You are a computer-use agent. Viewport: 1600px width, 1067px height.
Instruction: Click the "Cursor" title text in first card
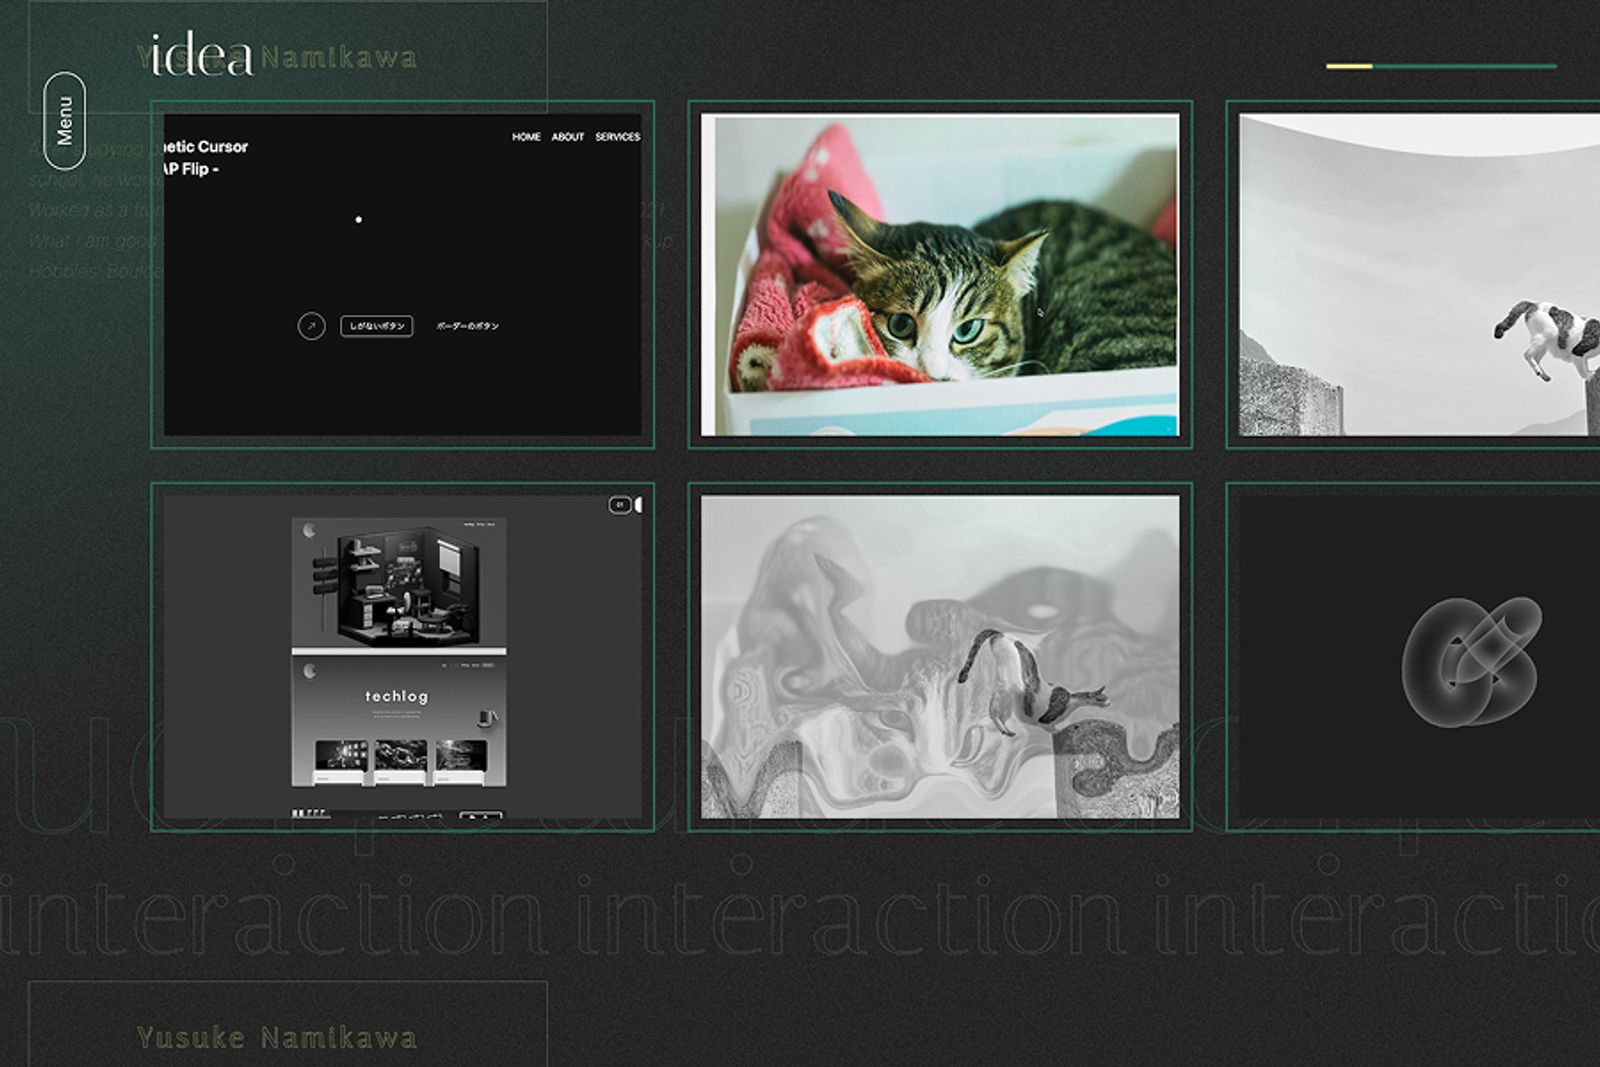click(223, 147)
